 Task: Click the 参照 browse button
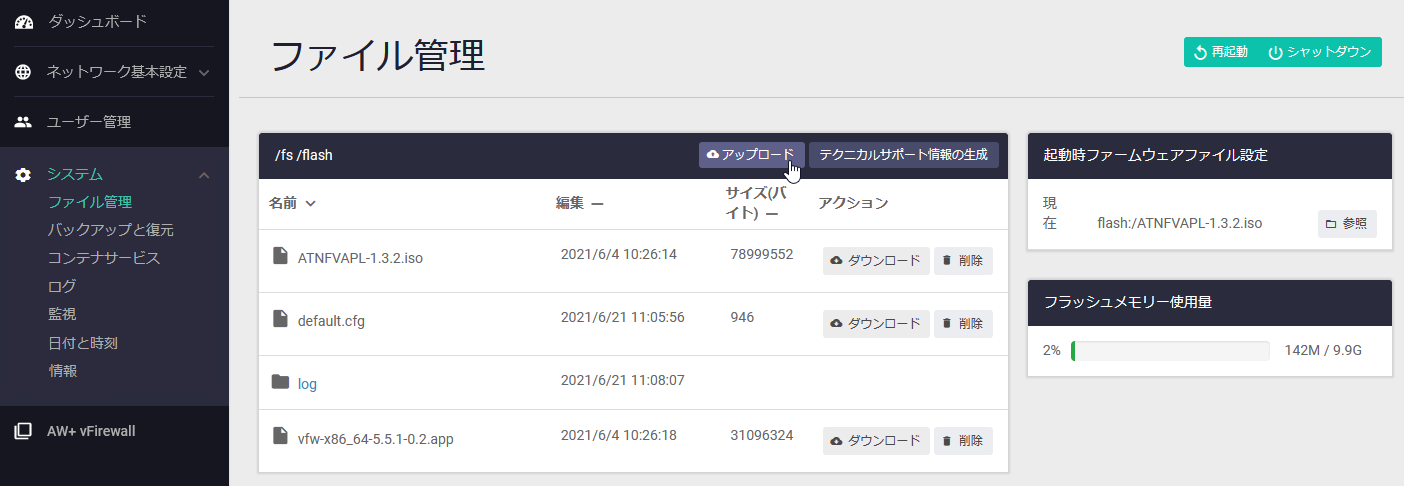1347,224
